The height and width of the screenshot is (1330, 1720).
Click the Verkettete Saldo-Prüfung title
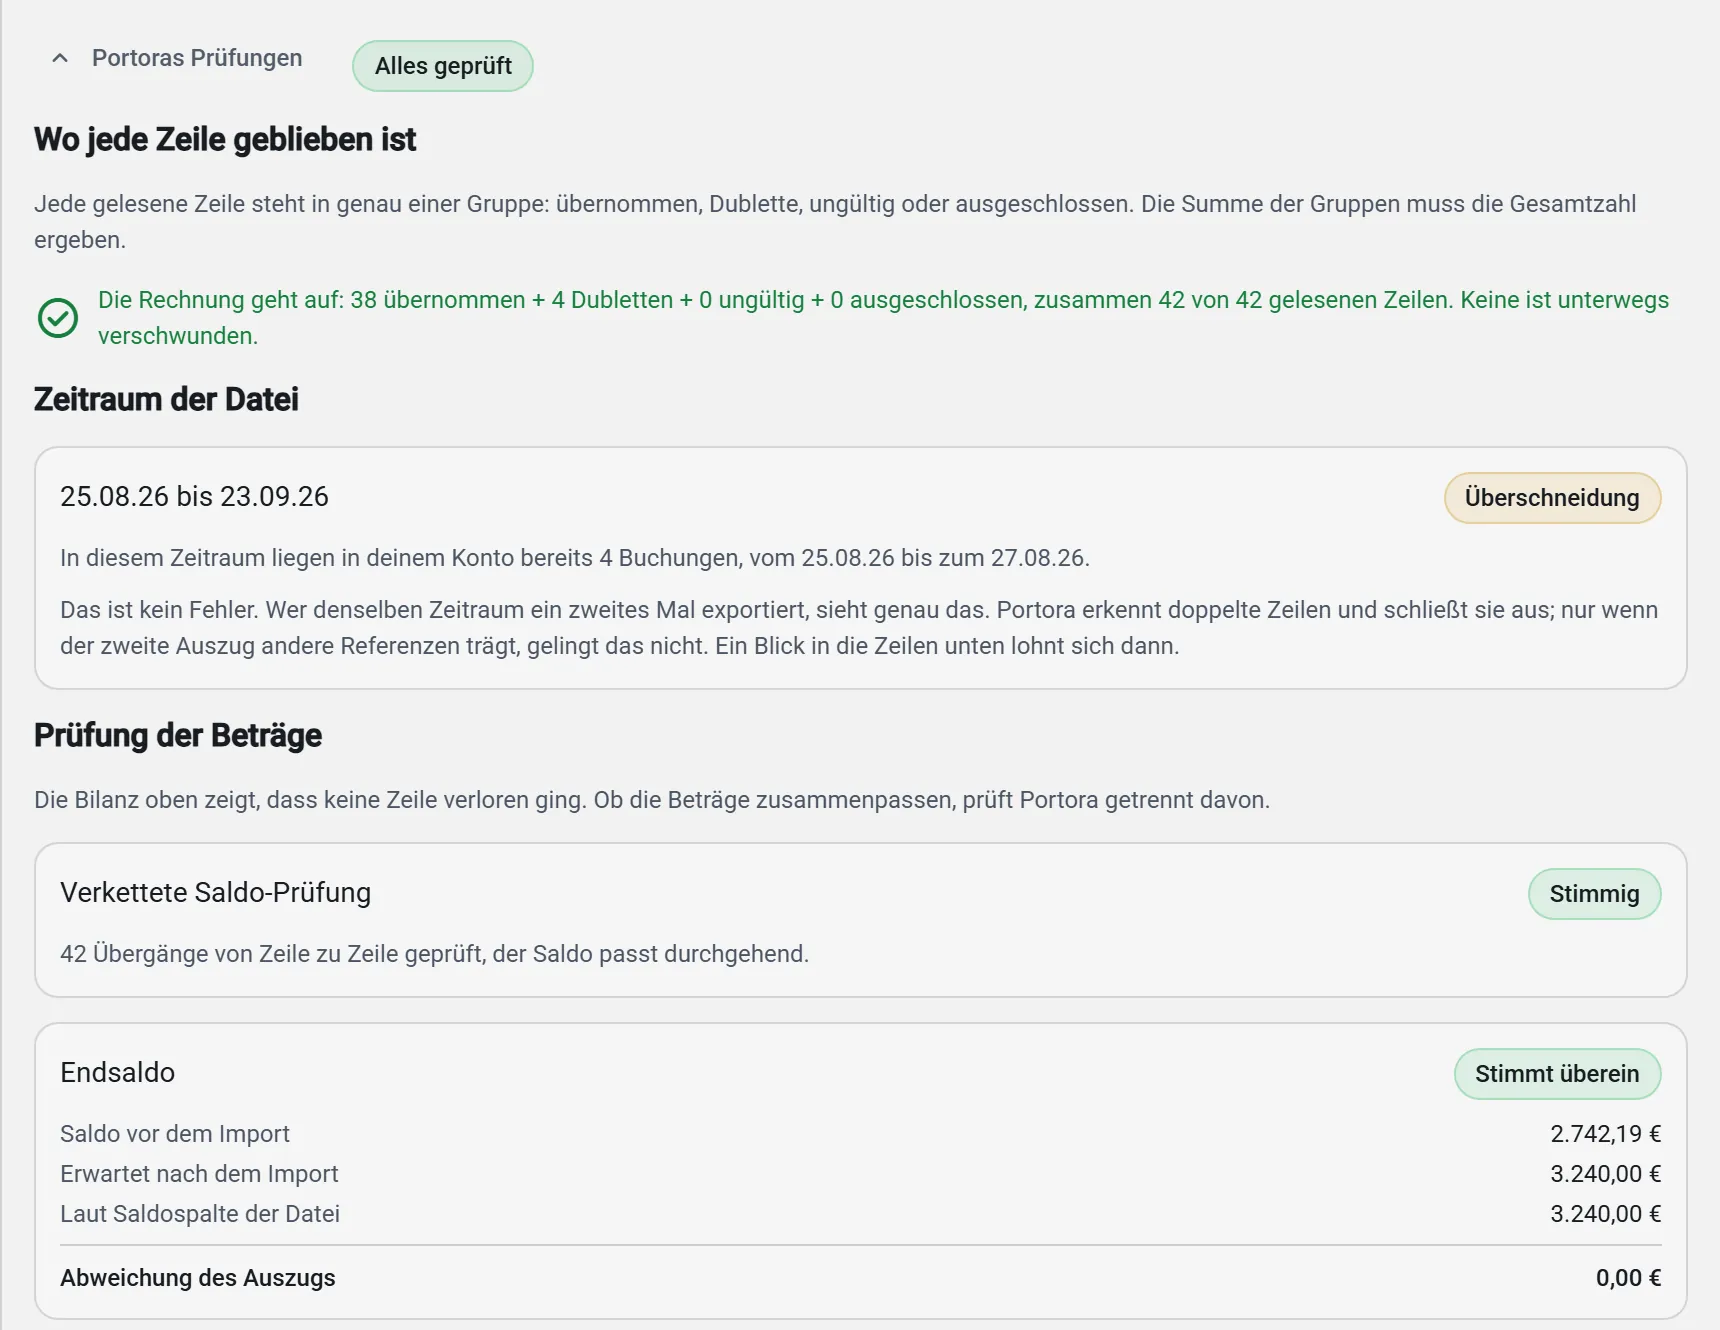point(215,893)
